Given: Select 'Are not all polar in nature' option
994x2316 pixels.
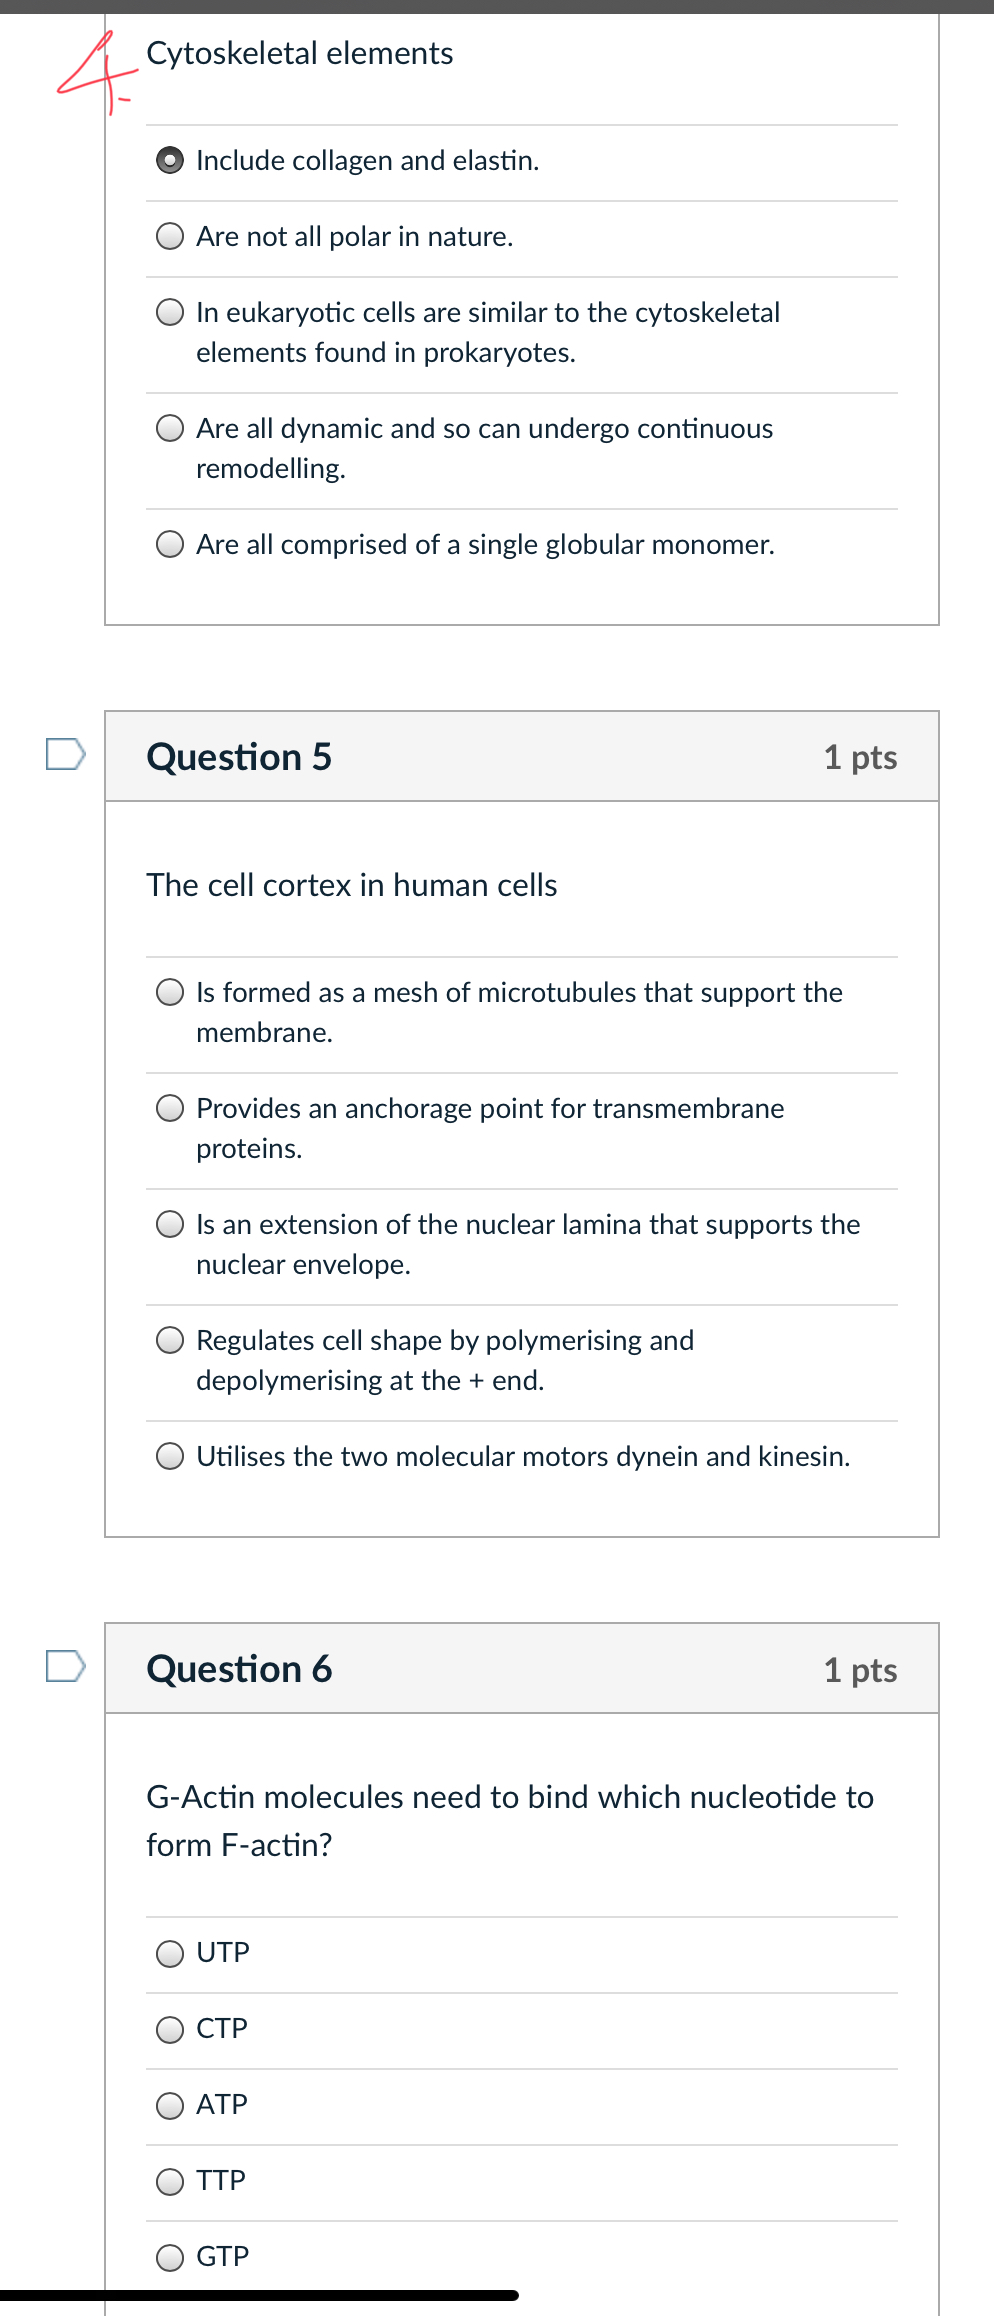Looking at the screenshot, I should [x=170, y=236].
